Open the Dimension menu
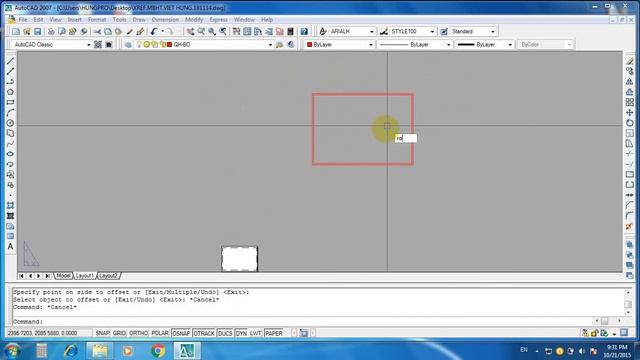Image resolution: width=640 pixels, height=360 pixels. (165, 20)
